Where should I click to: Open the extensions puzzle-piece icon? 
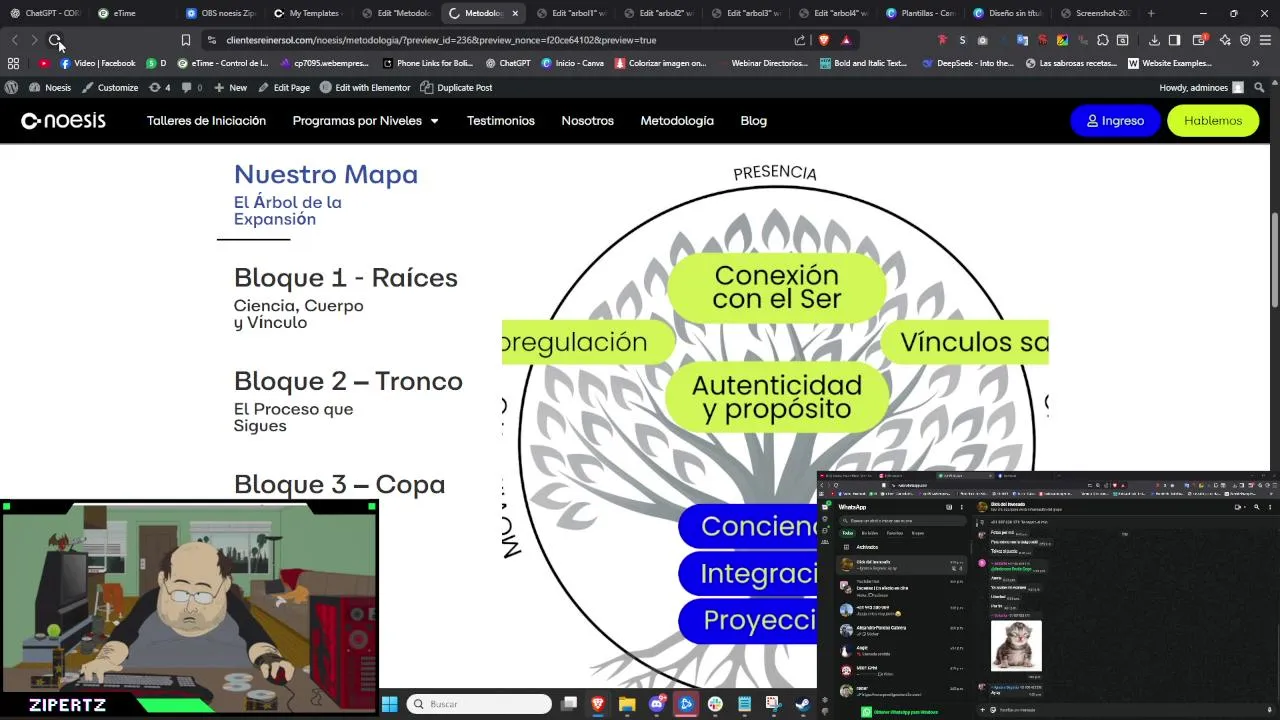[x=1102, y=40]
